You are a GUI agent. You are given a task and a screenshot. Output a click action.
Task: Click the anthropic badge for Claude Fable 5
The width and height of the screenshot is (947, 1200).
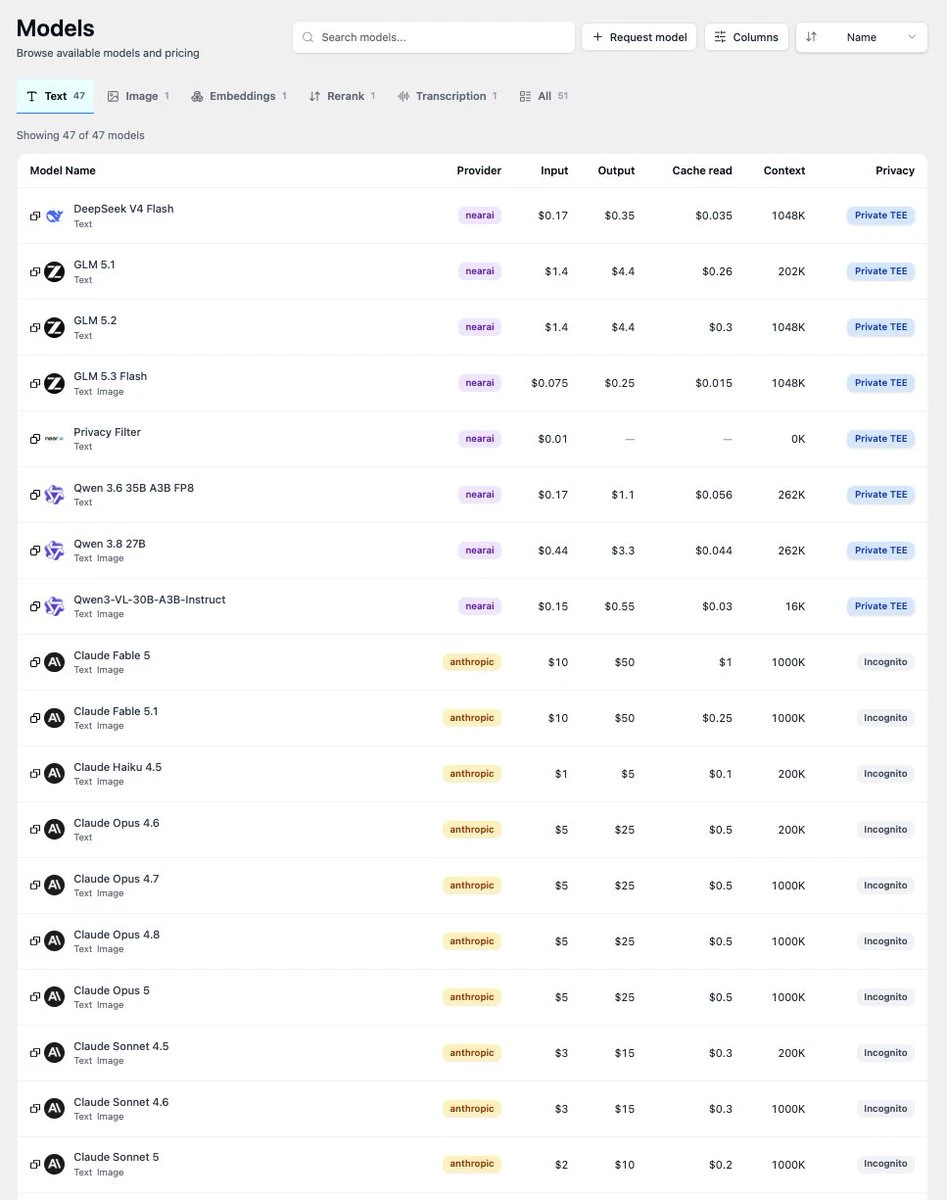pyautogui.click(x=472, y=662)
